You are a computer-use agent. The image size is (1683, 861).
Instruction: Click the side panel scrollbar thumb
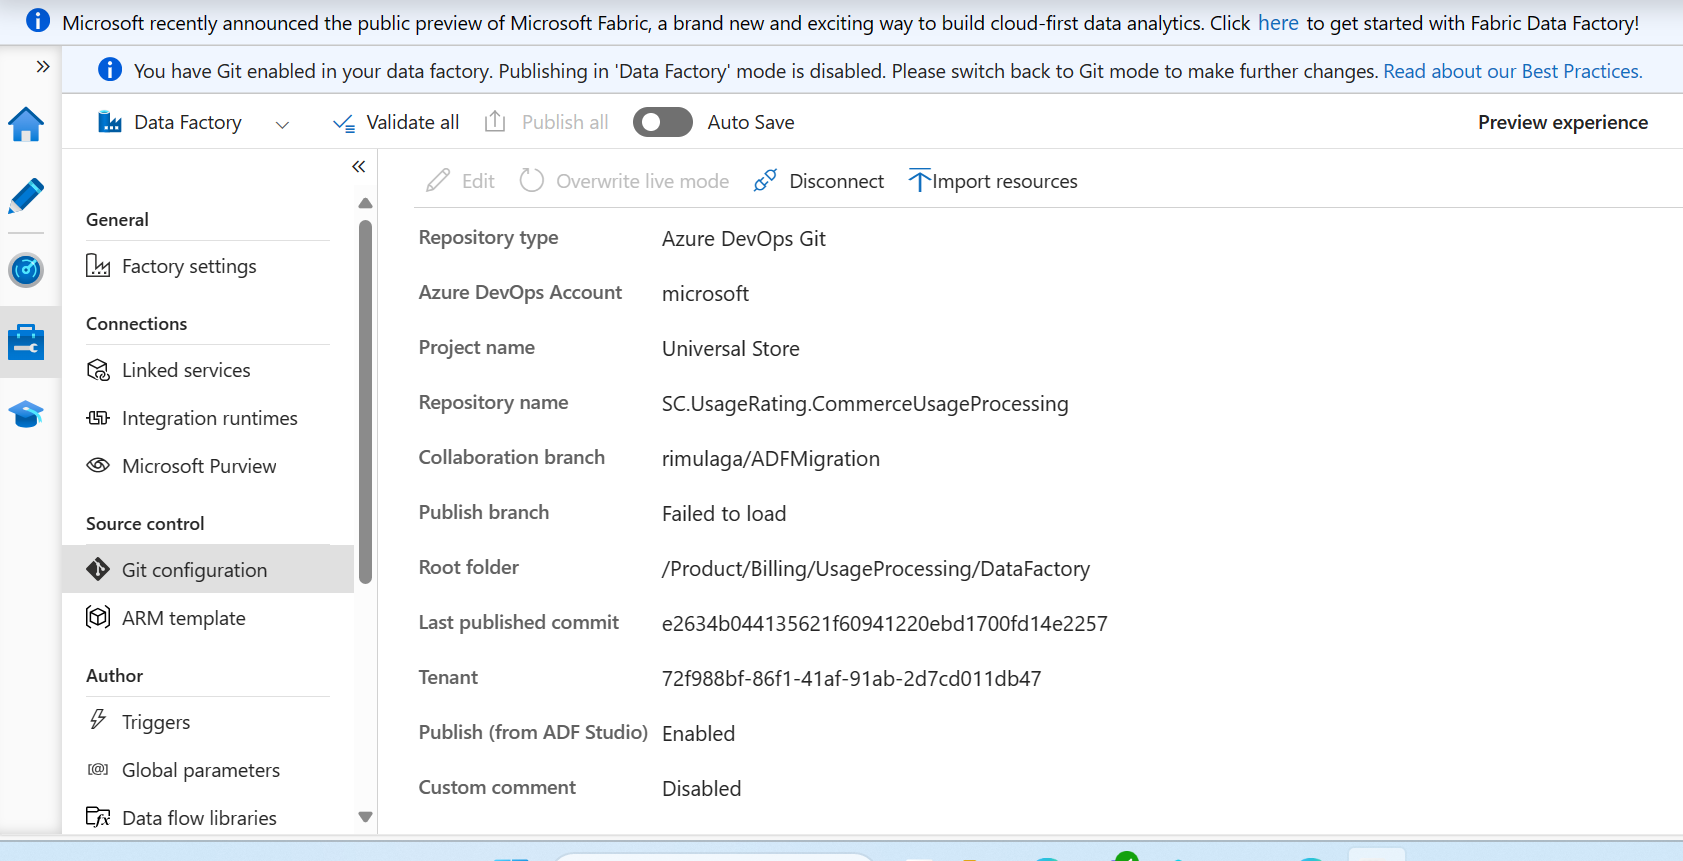(x=366, y=401)
